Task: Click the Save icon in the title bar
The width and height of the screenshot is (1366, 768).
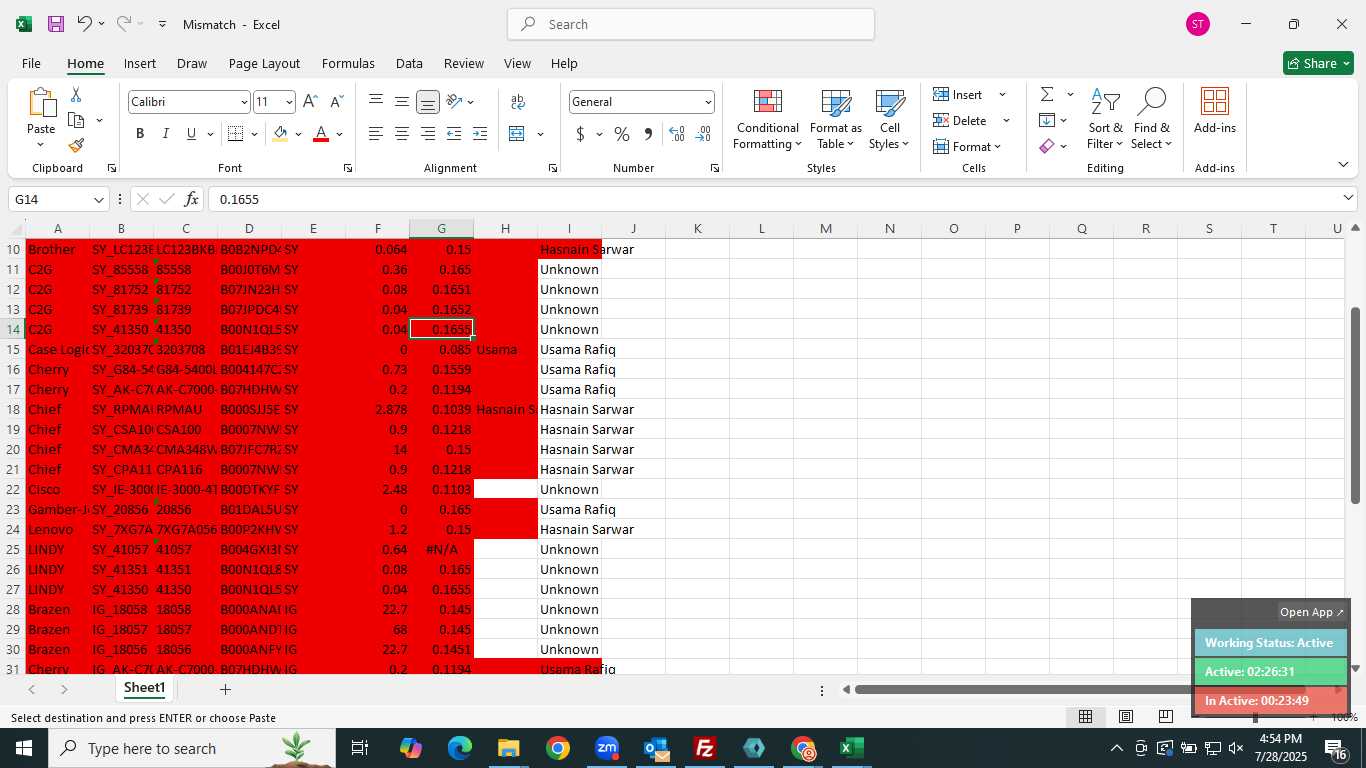Action: 56,24
